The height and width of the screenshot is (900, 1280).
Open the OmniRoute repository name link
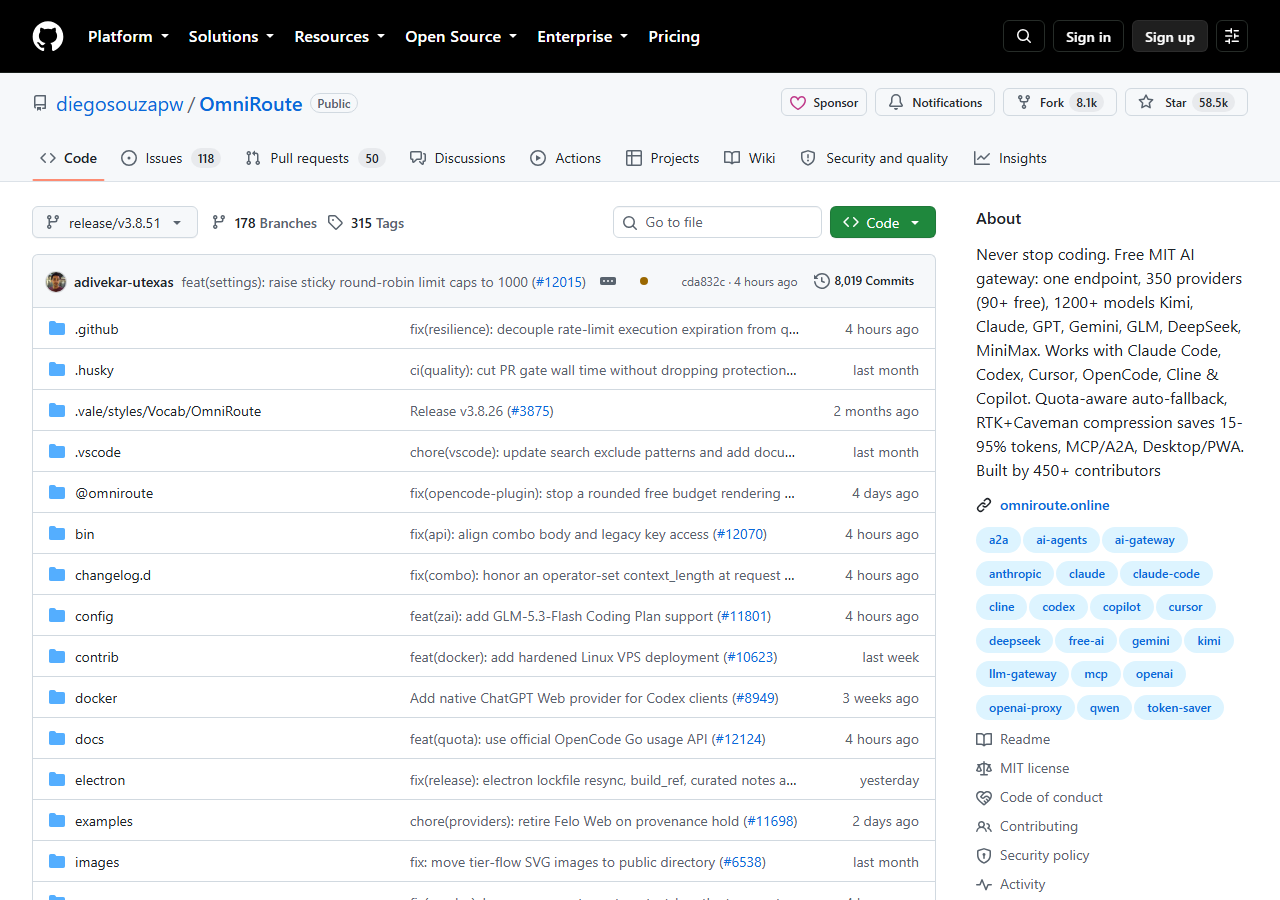coord(251,104)
